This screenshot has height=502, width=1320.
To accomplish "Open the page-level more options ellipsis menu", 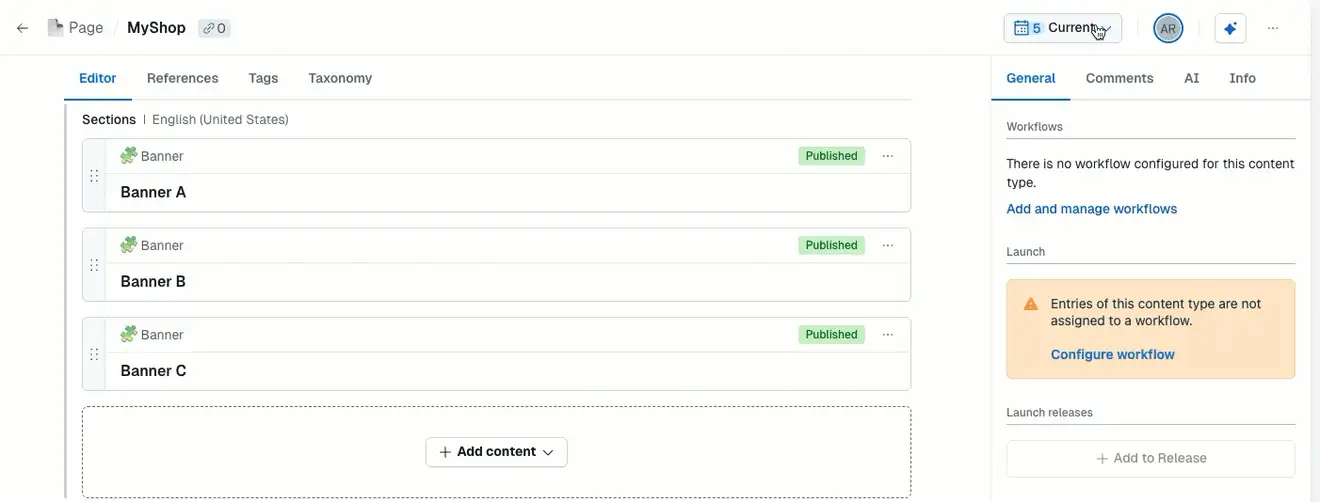I will (1273, 28).
